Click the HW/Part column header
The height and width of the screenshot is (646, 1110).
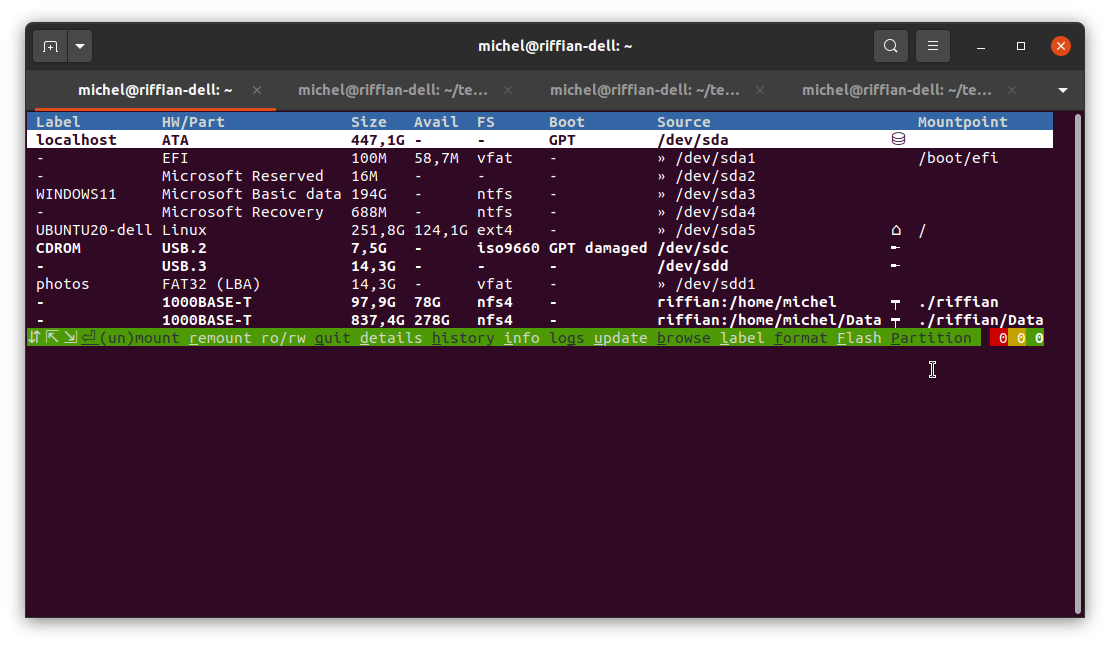click(193, 122)
